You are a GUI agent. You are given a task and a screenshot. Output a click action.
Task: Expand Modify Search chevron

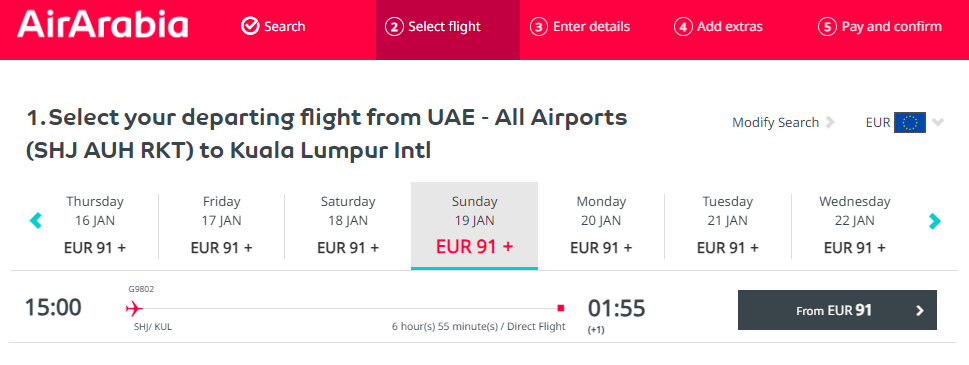click(830, 122)
